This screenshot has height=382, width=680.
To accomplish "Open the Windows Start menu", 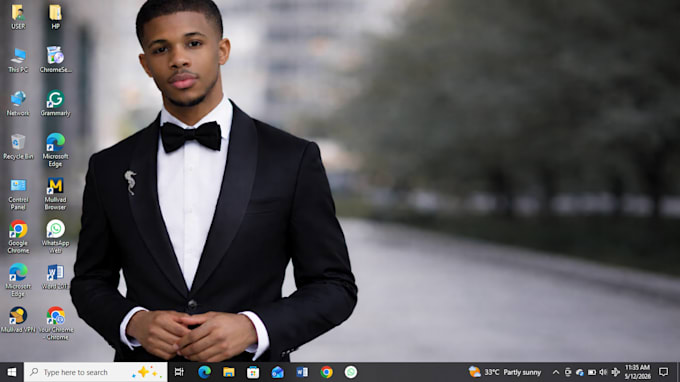I will coord(12,372).
